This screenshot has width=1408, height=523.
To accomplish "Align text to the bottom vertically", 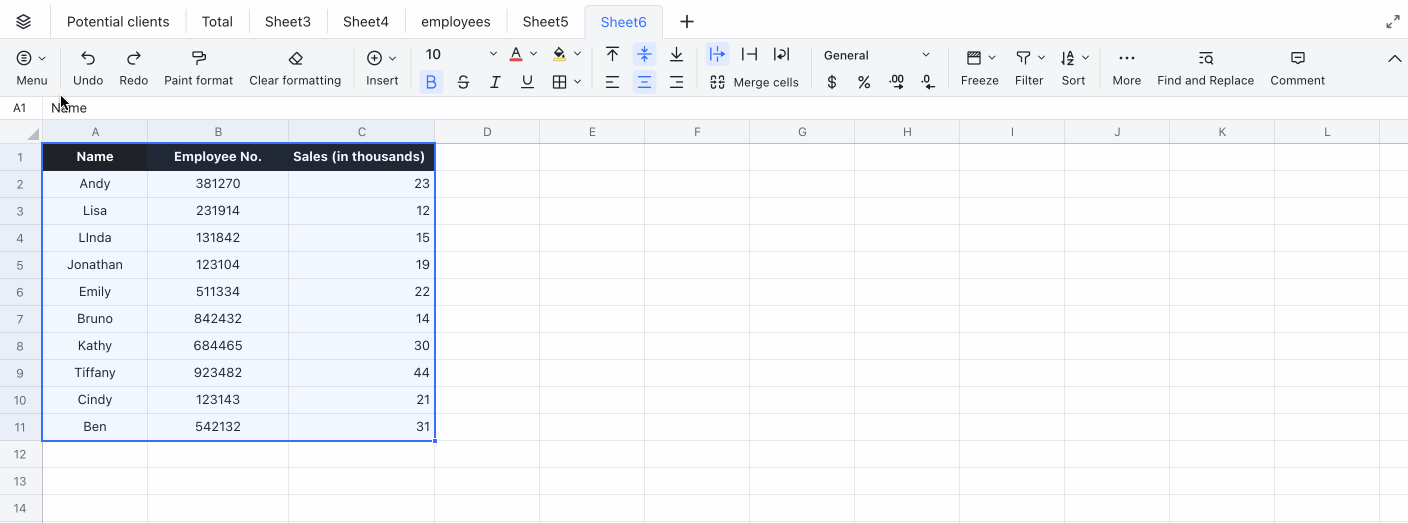I will coord(676,54).
